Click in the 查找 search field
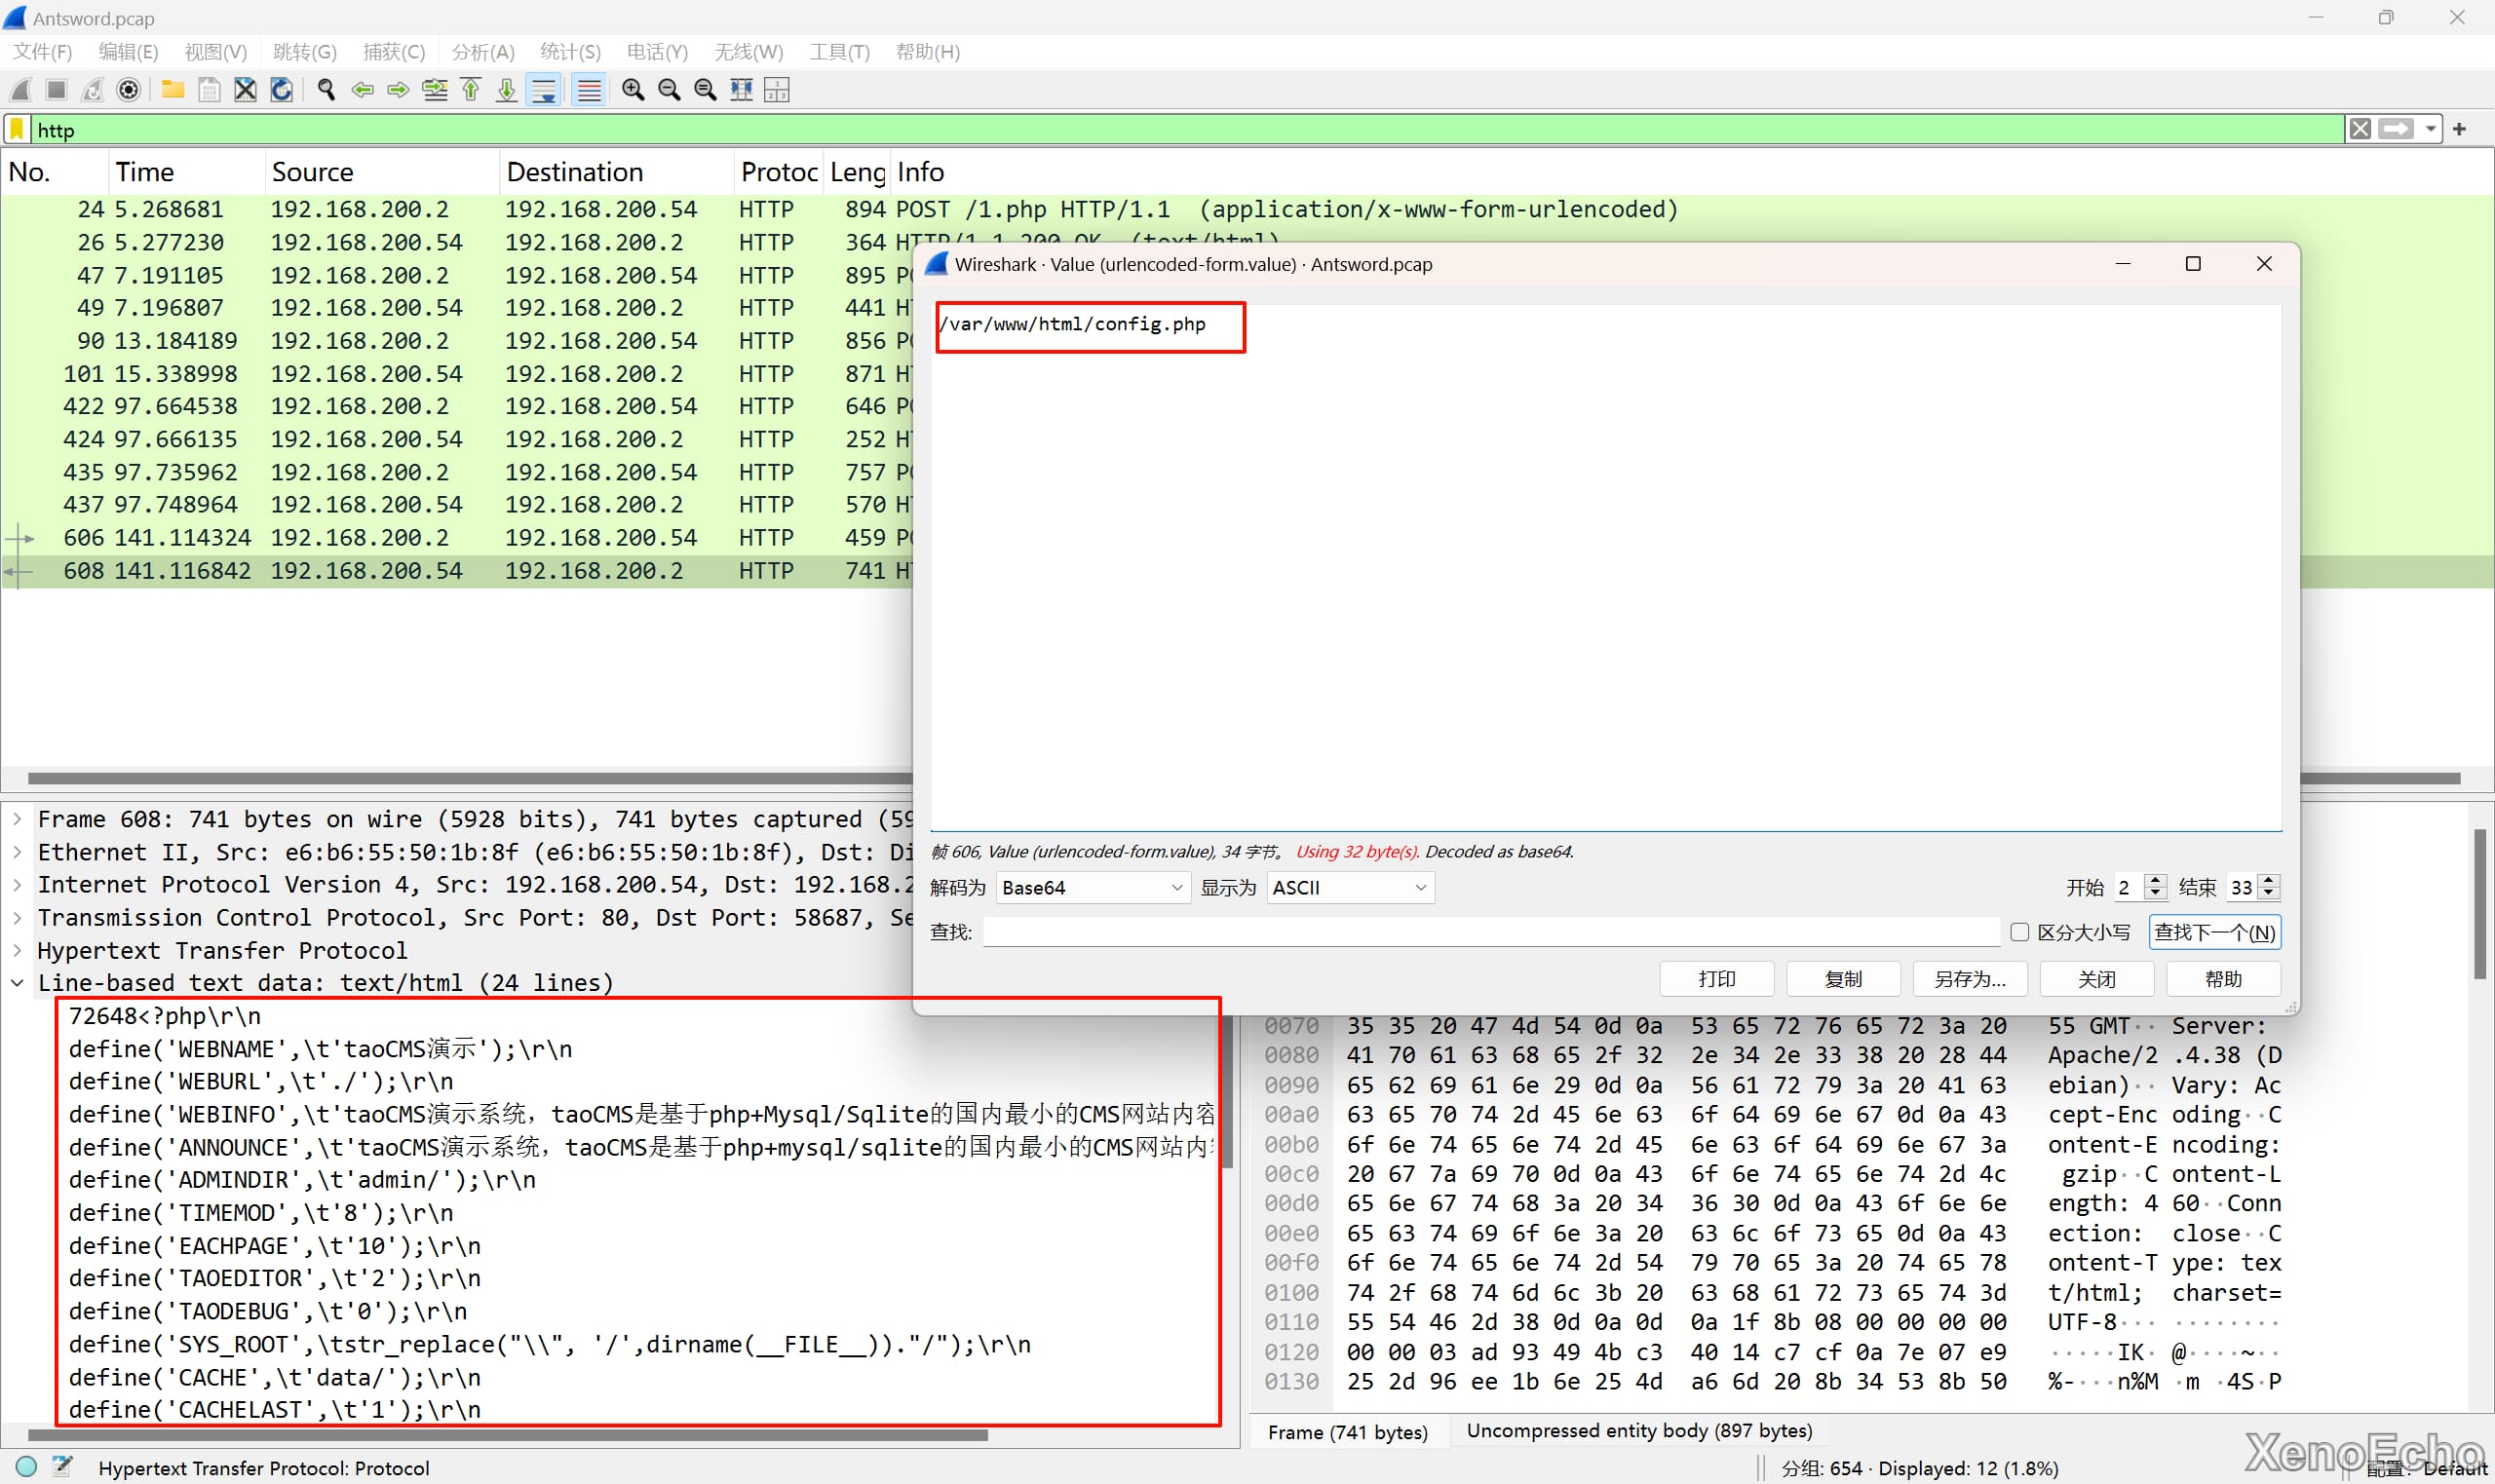The width and height of the screenshot is (2495, 1484). click(x=1490, y=932)
